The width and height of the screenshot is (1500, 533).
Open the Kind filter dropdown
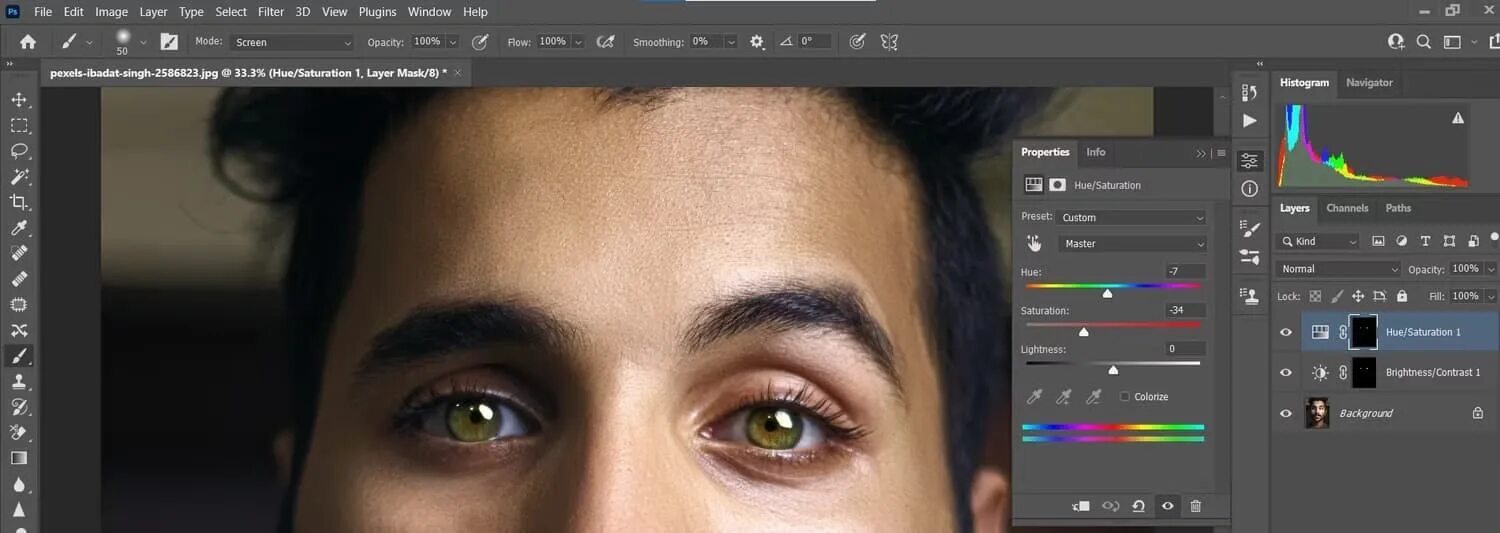[x=1318, y=241]
